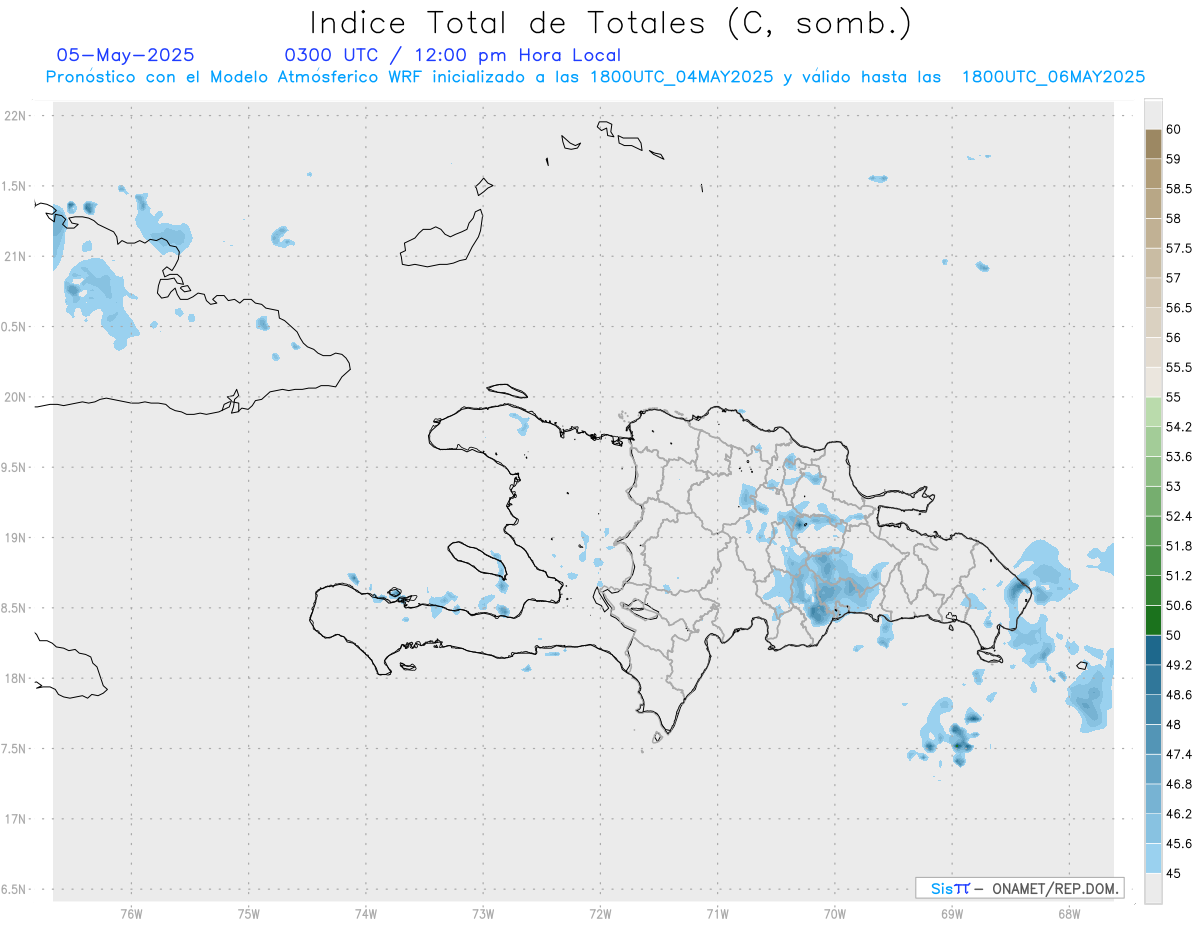Click the latitude label "19N"

click(15, 538)
